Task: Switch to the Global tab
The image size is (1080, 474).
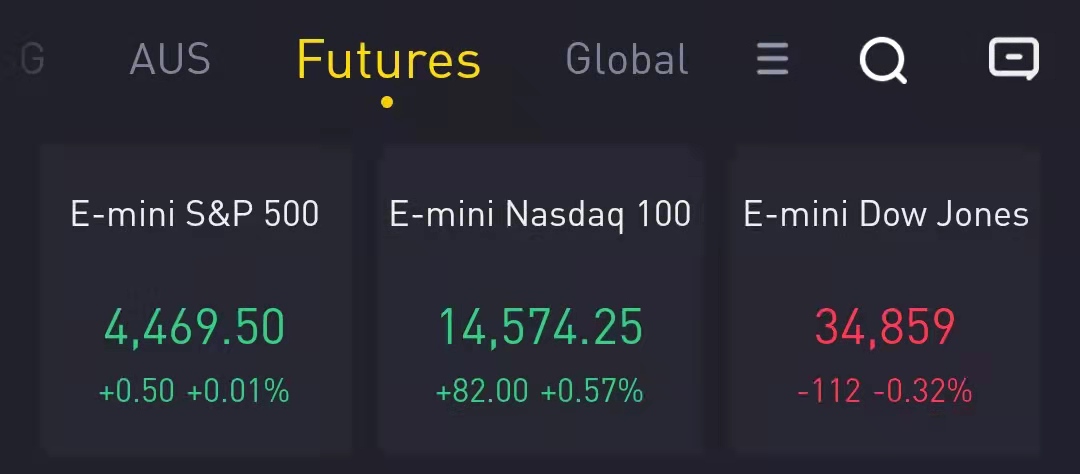Action: click(627, 59)
